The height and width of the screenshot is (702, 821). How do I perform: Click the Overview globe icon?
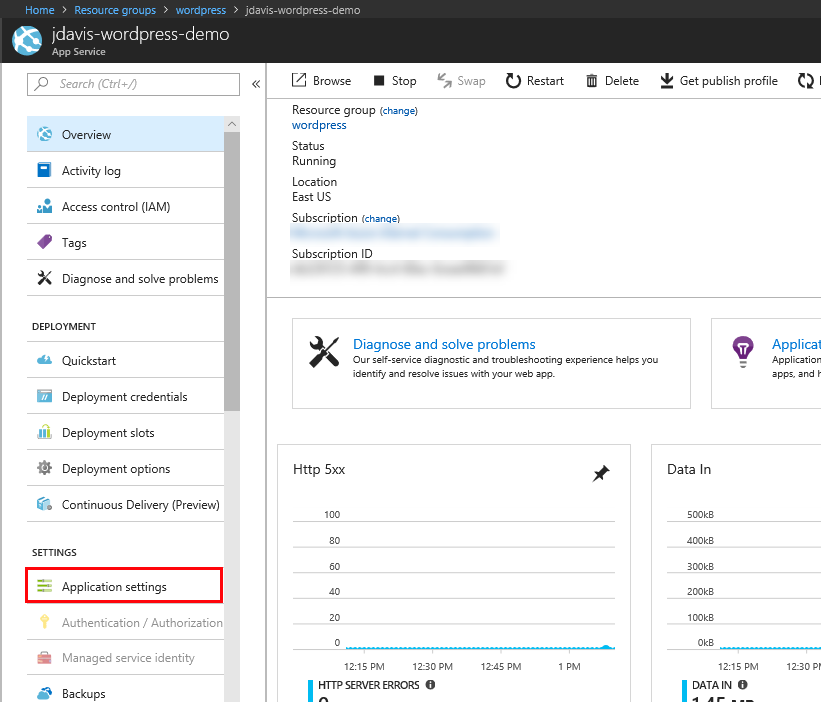(x=45, y=134)
